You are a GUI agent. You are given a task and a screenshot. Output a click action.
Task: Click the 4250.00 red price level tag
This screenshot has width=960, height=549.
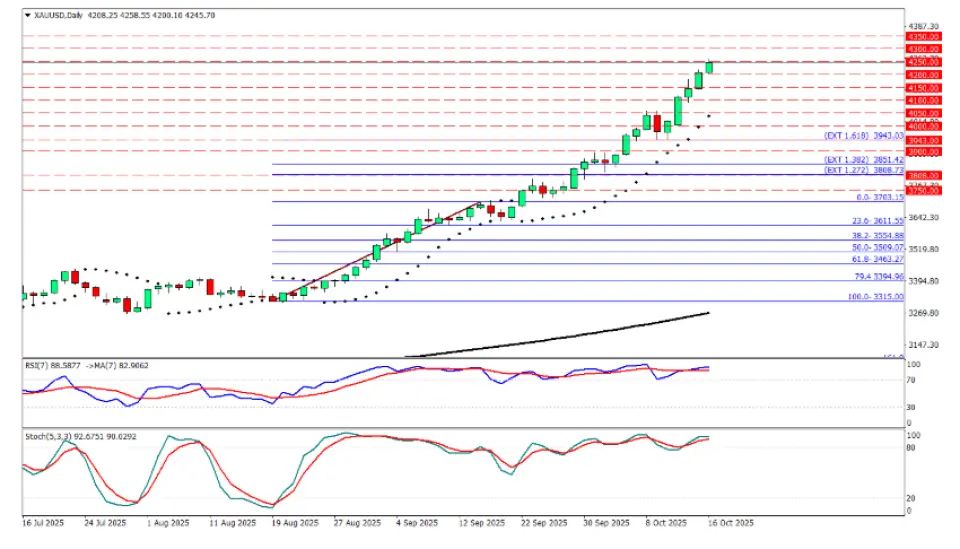(x=923, y=62)
